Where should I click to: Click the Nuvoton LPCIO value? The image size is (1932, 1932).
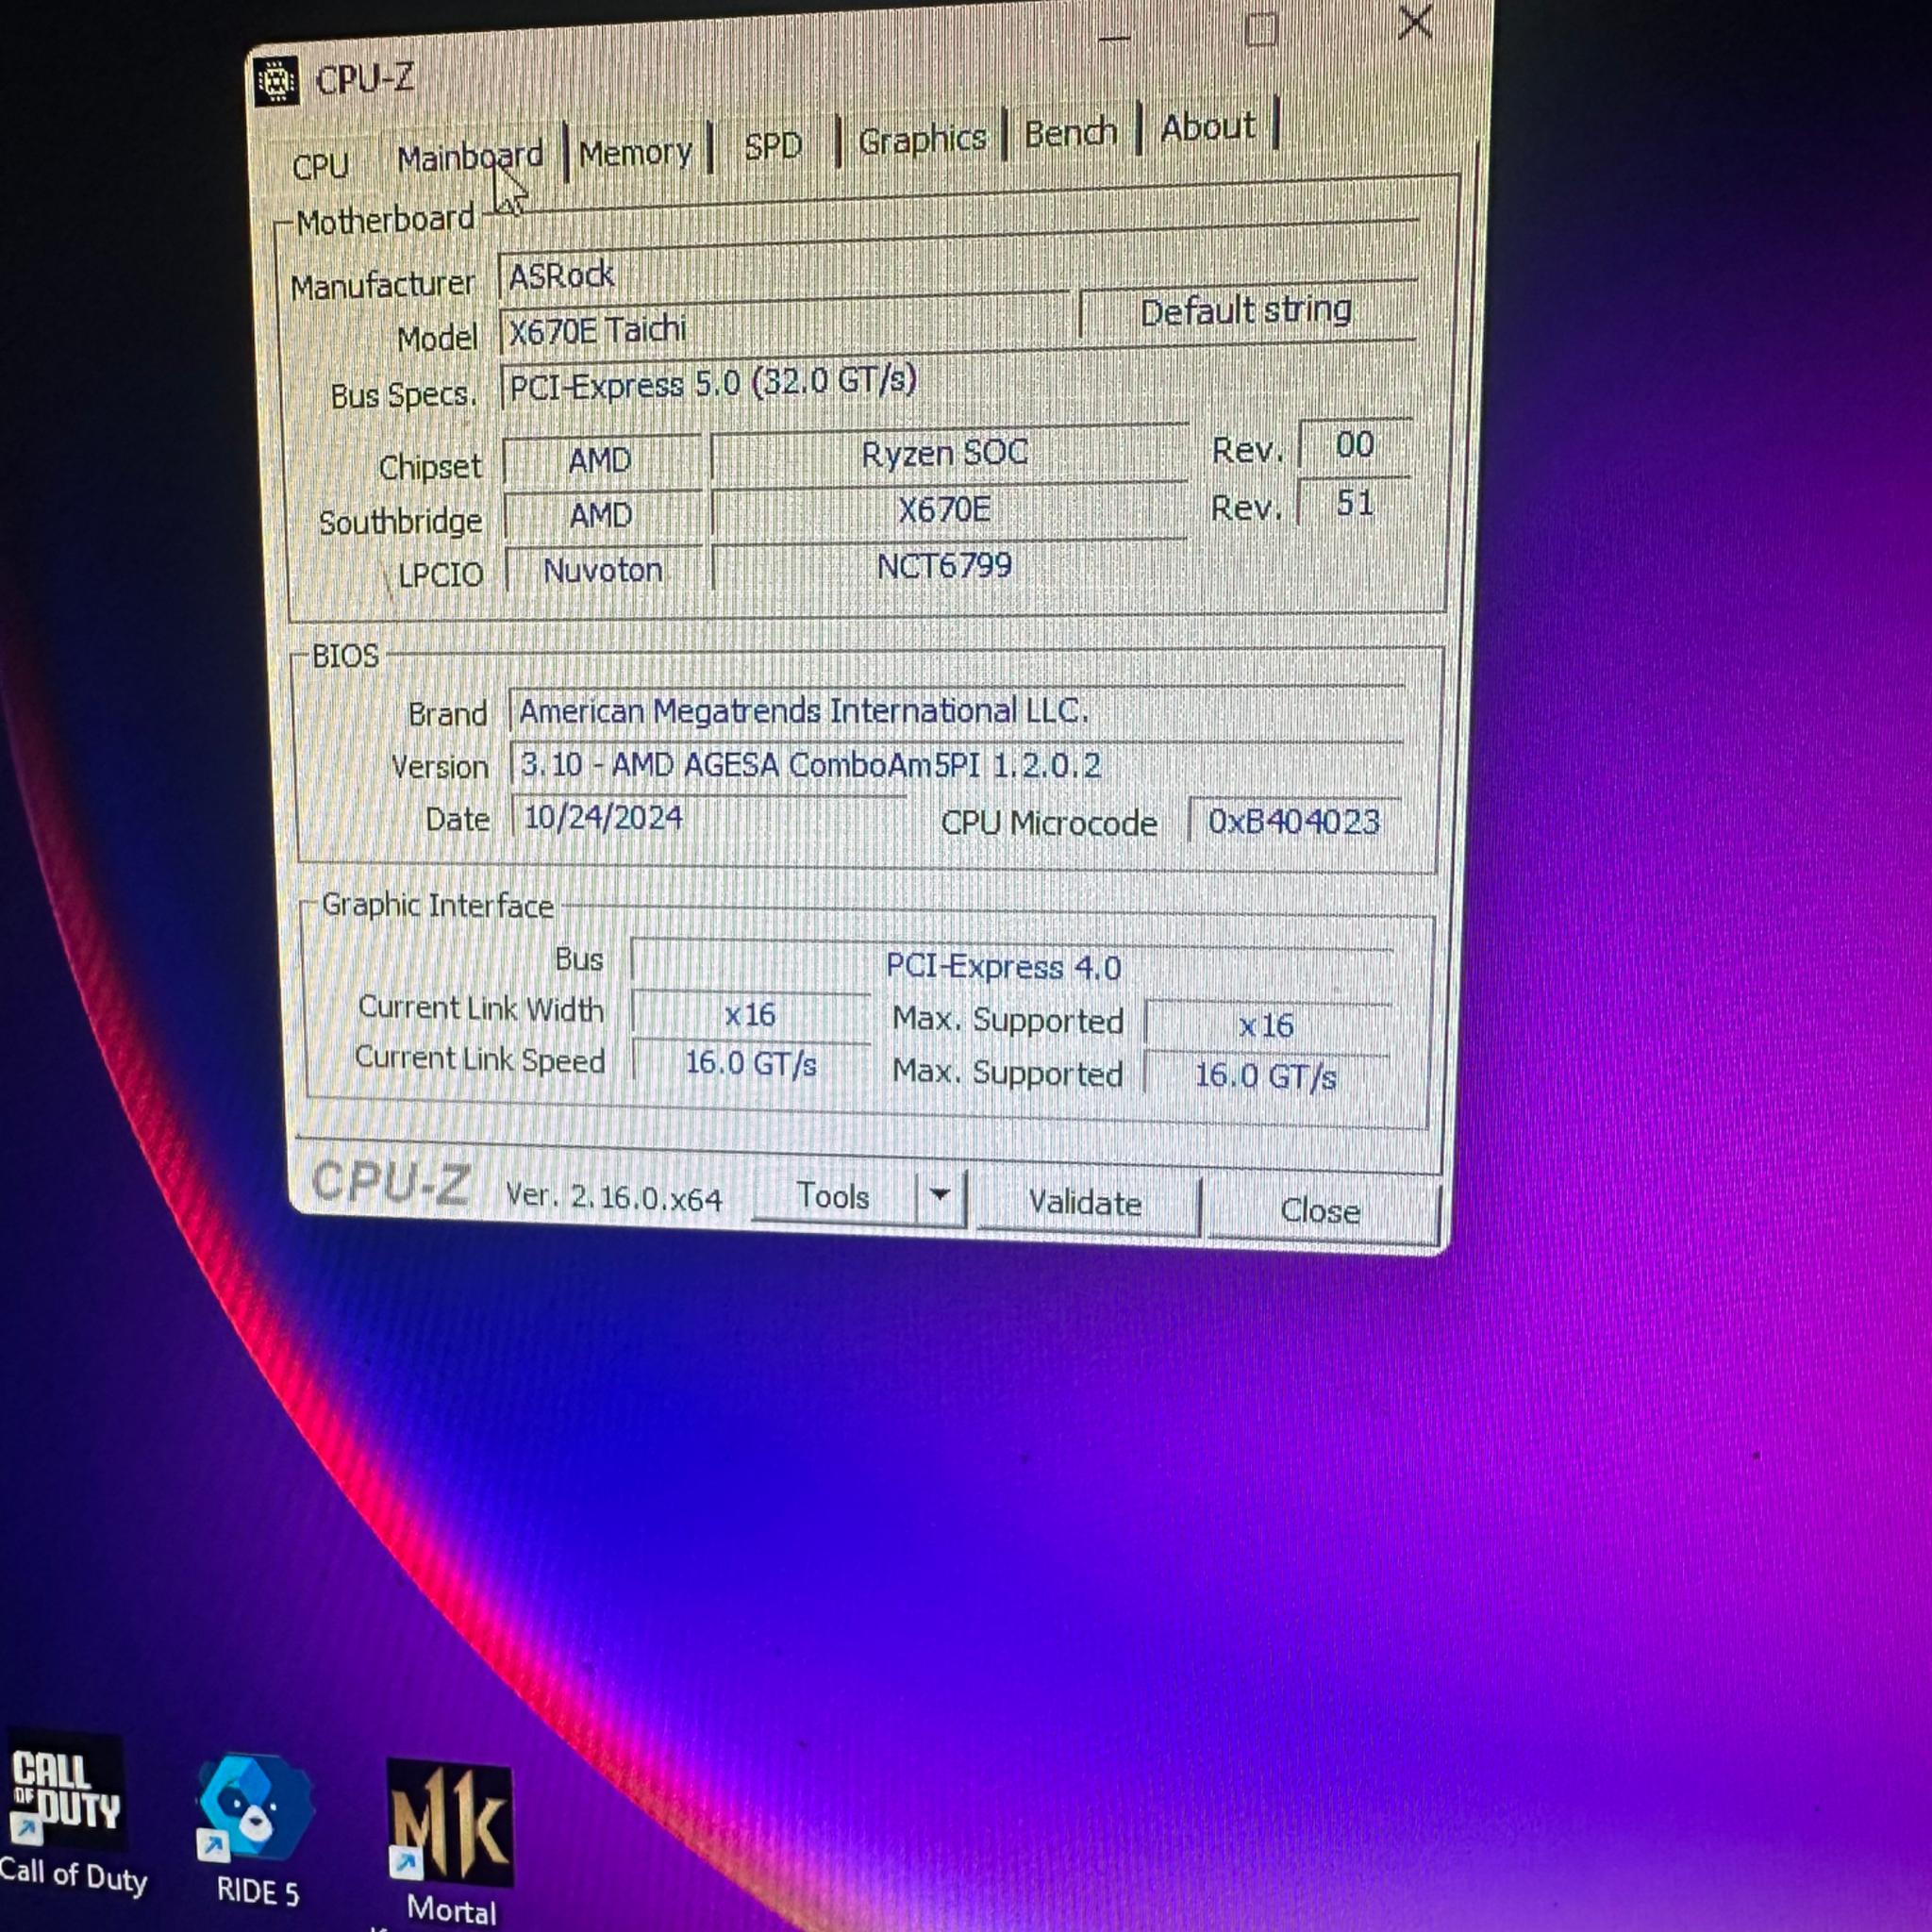(603, 571)
